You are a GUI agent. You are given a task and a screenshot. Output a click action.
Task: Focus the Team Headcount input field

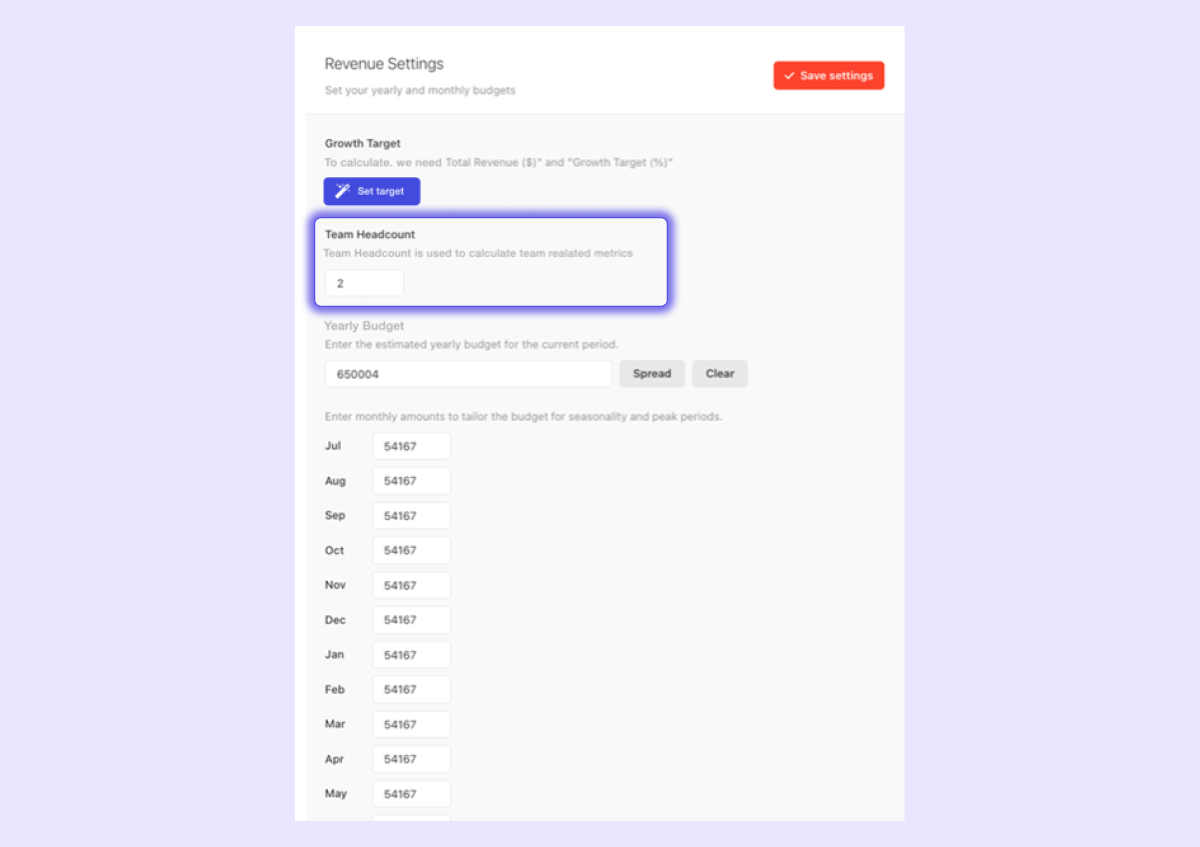[364, 283]
